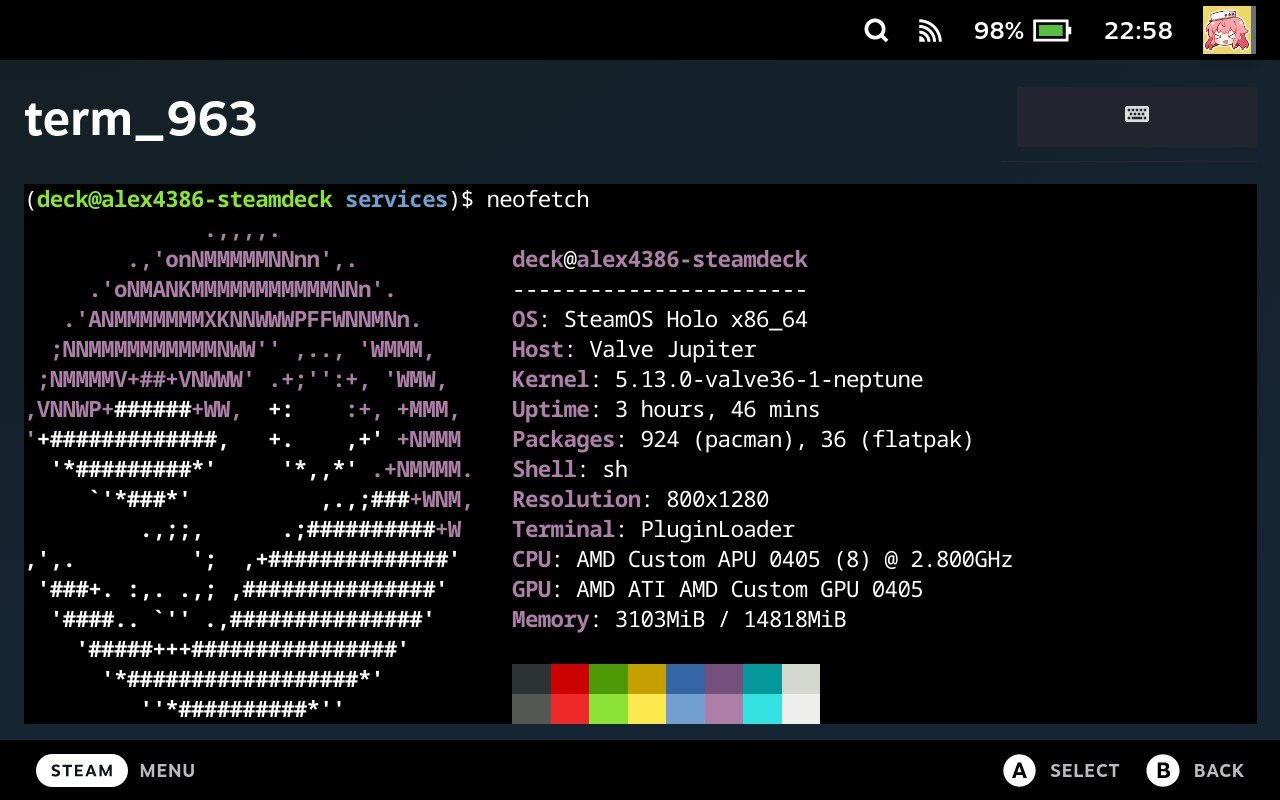The width and height of the screenshot is (1280, 800).
Task: Open search with the magnifying glass icon
Action: 876,31
